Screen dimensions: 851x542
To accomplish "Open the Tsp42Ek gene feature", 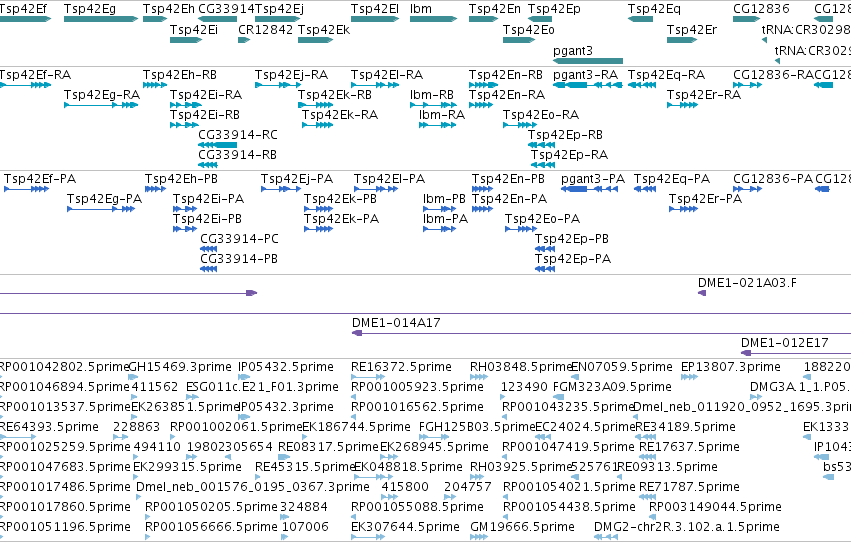I will 315,40.
